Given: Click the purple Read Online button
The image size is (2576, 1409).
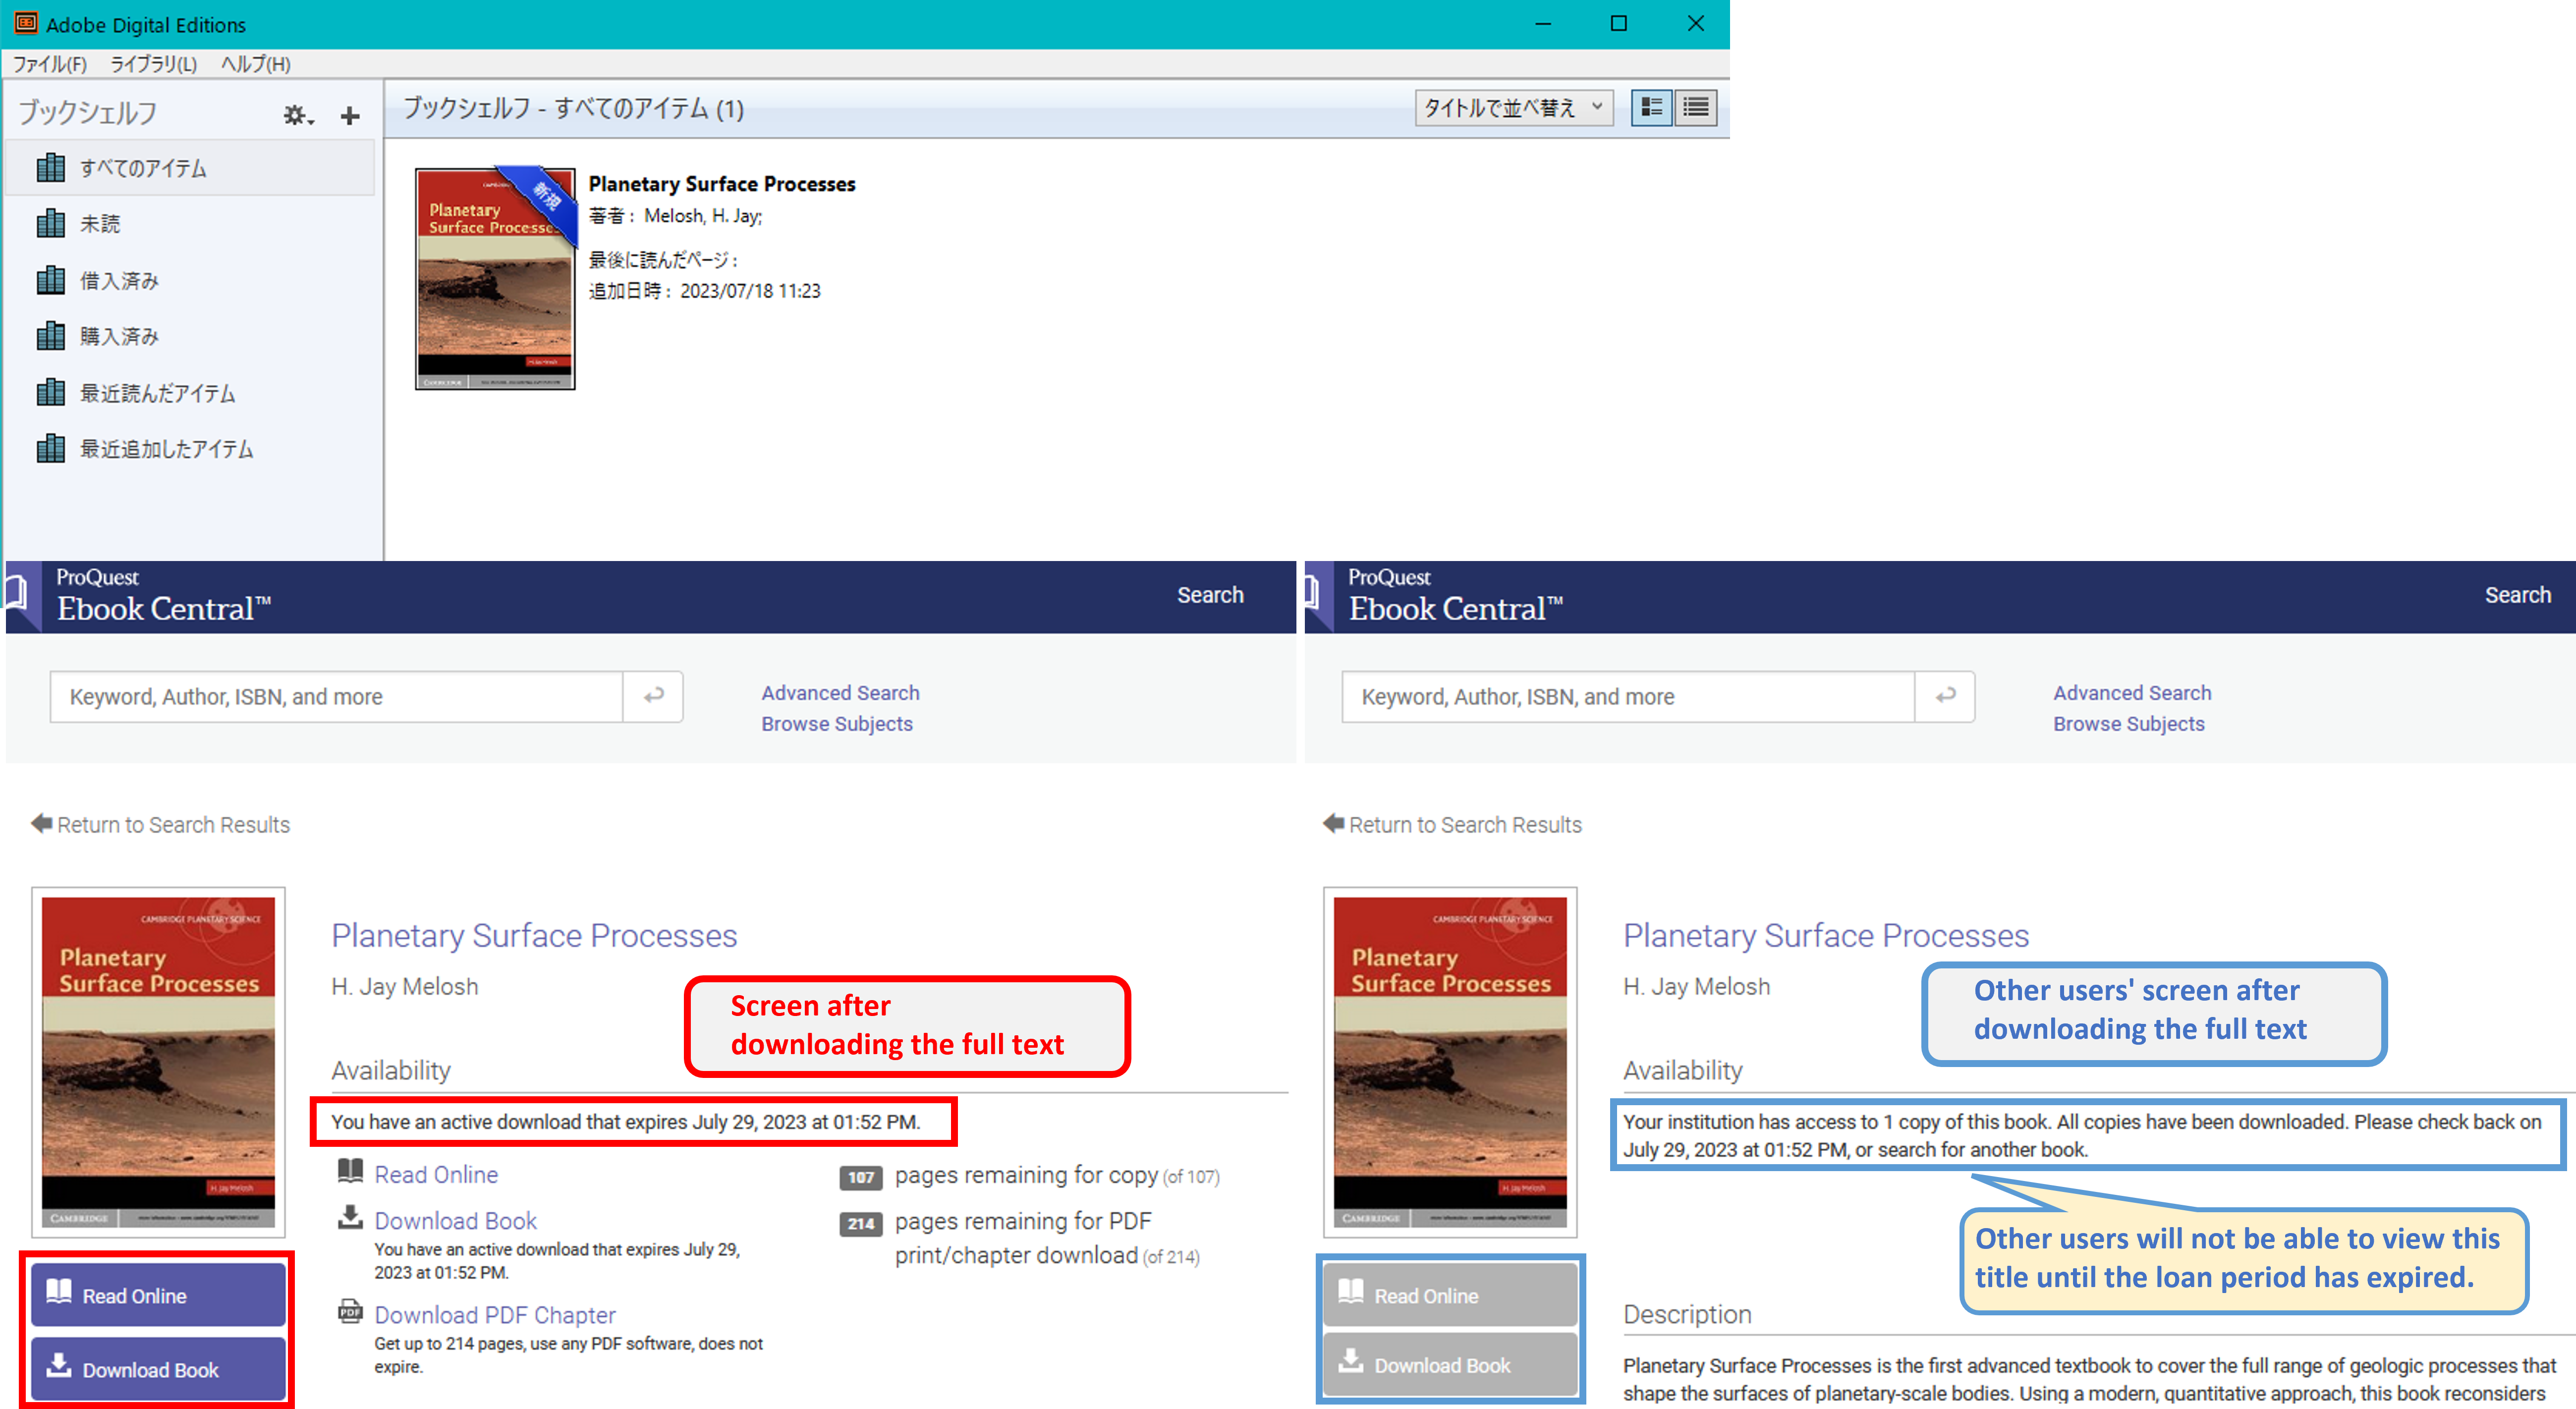Looking at the screenshot, I should click(158, 1295).
